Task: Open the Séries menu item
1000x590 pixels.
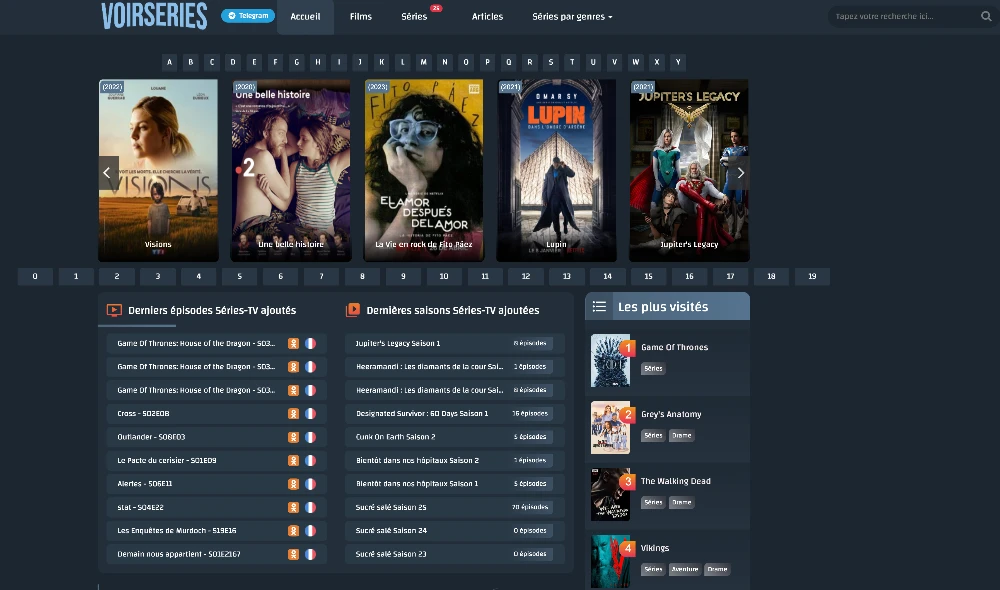Action: (x=414, y=17)
